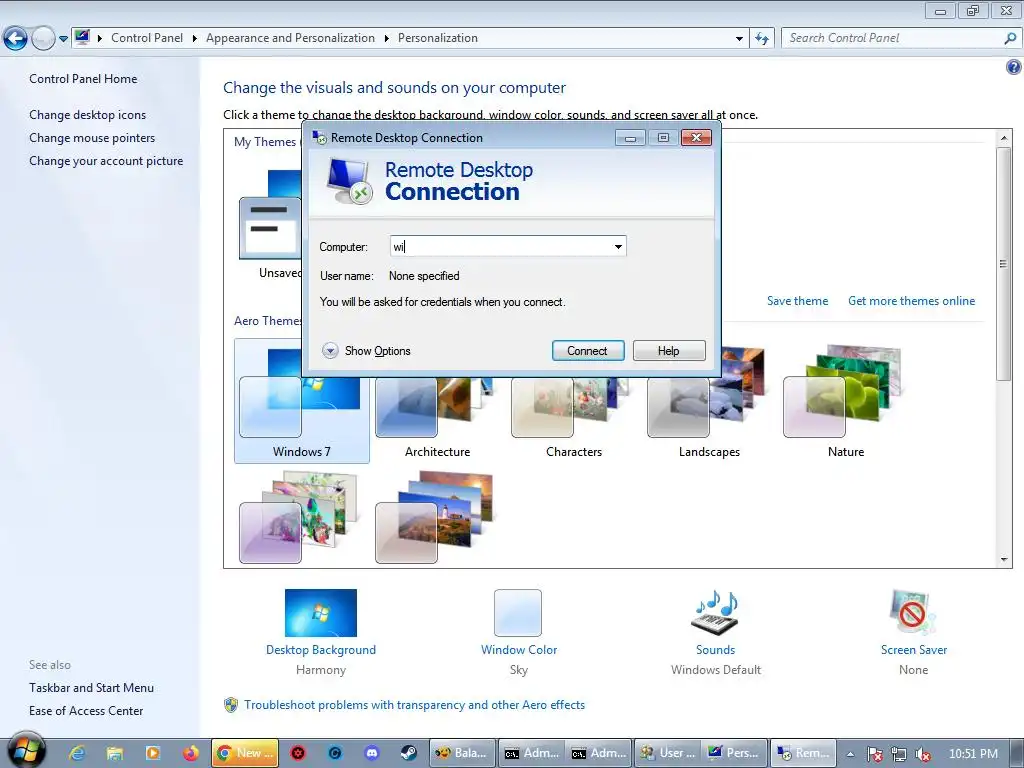Select the lighthouse theme thumbnail in bottom row

435,517
